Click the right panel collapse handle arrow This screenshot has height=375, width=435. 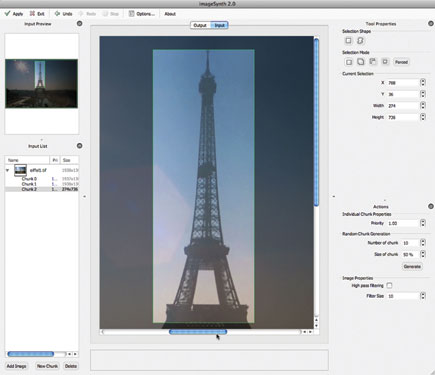(x=334, y=197)
